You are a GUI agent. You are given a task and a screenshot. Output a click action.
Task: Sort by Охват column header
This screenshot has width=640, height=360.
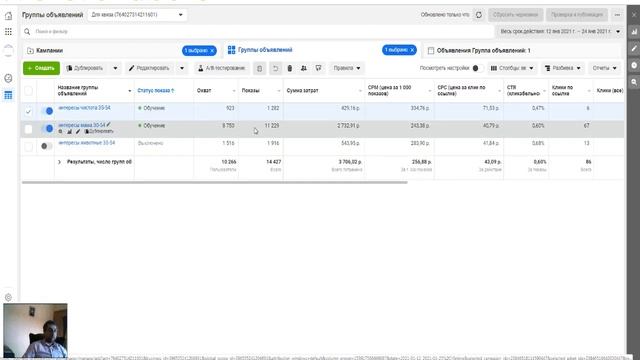tap(204, 90)
